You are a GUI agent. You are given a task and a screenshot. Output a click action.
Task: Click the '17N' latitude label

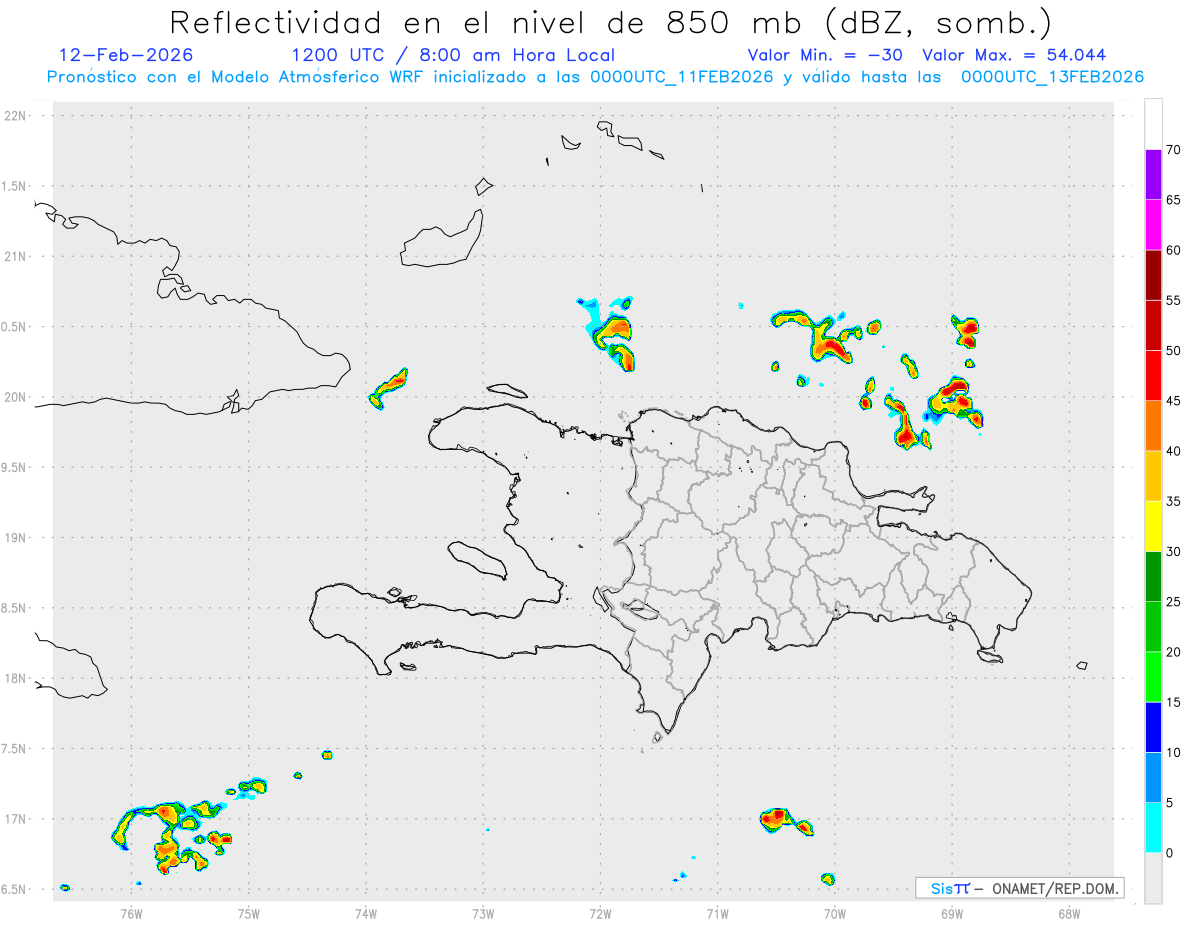pyautogui.click(x=17, y=819)
